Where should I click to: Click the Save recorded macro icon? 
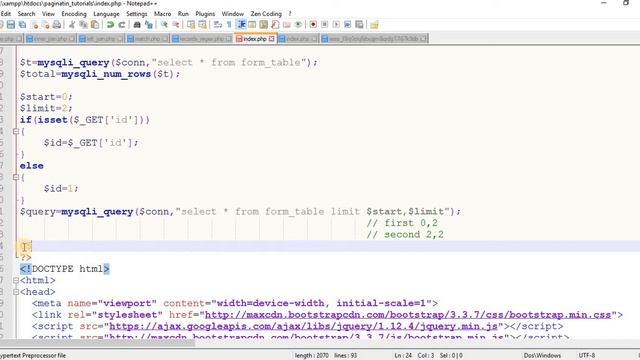point(359,25)
